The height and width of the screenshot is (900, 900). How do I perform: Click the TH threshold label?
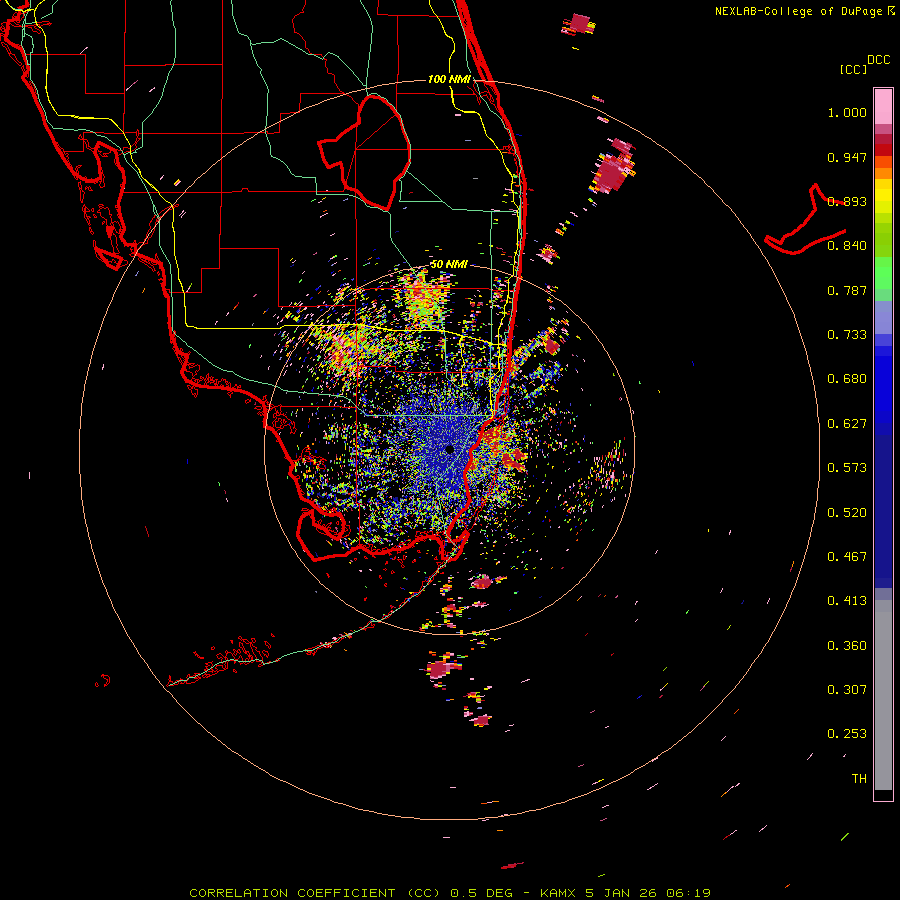pyautogui.click(x=859, y=779)
